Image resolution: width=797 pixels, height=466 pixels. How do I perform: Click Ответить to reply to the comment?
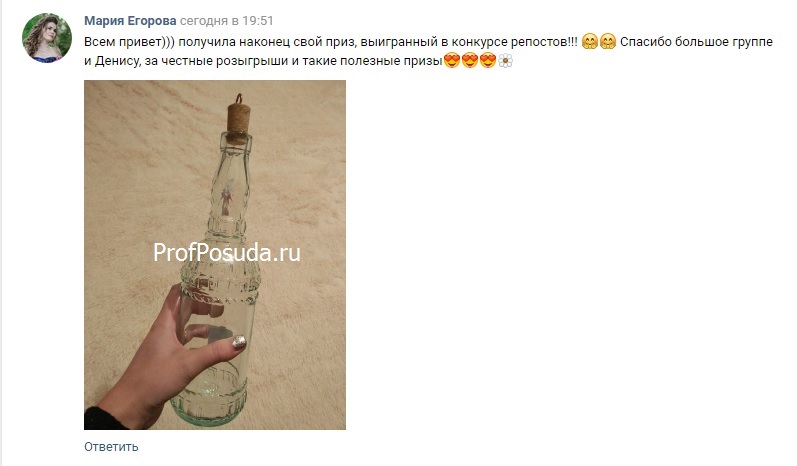111,447
